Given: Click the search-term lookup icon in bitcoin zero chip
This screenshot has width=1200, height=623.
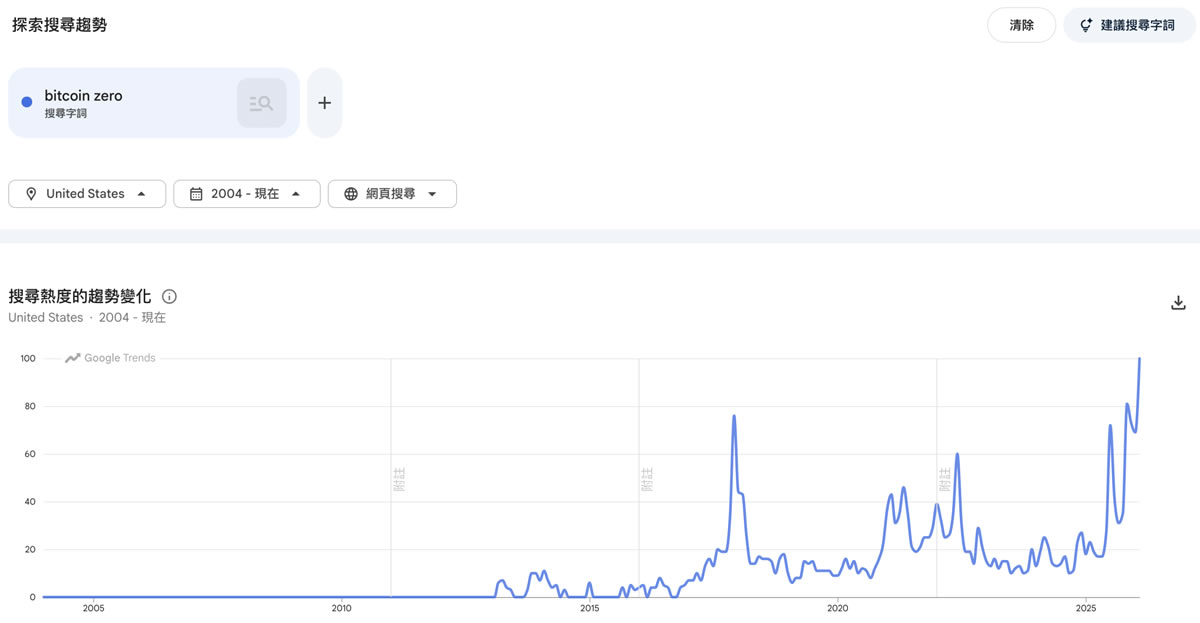Looking at the screenshot, I should [x=261, y=103].
